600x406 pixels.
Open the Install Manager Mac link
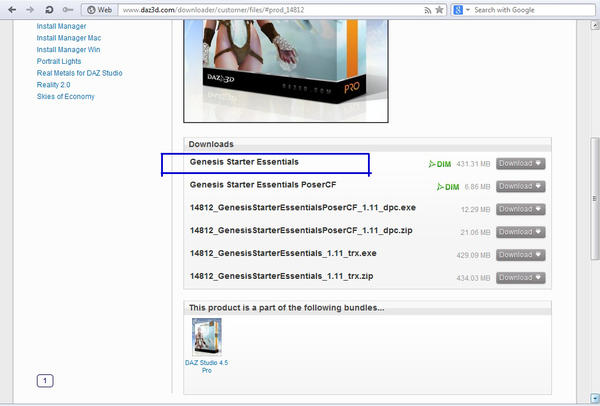69,38
